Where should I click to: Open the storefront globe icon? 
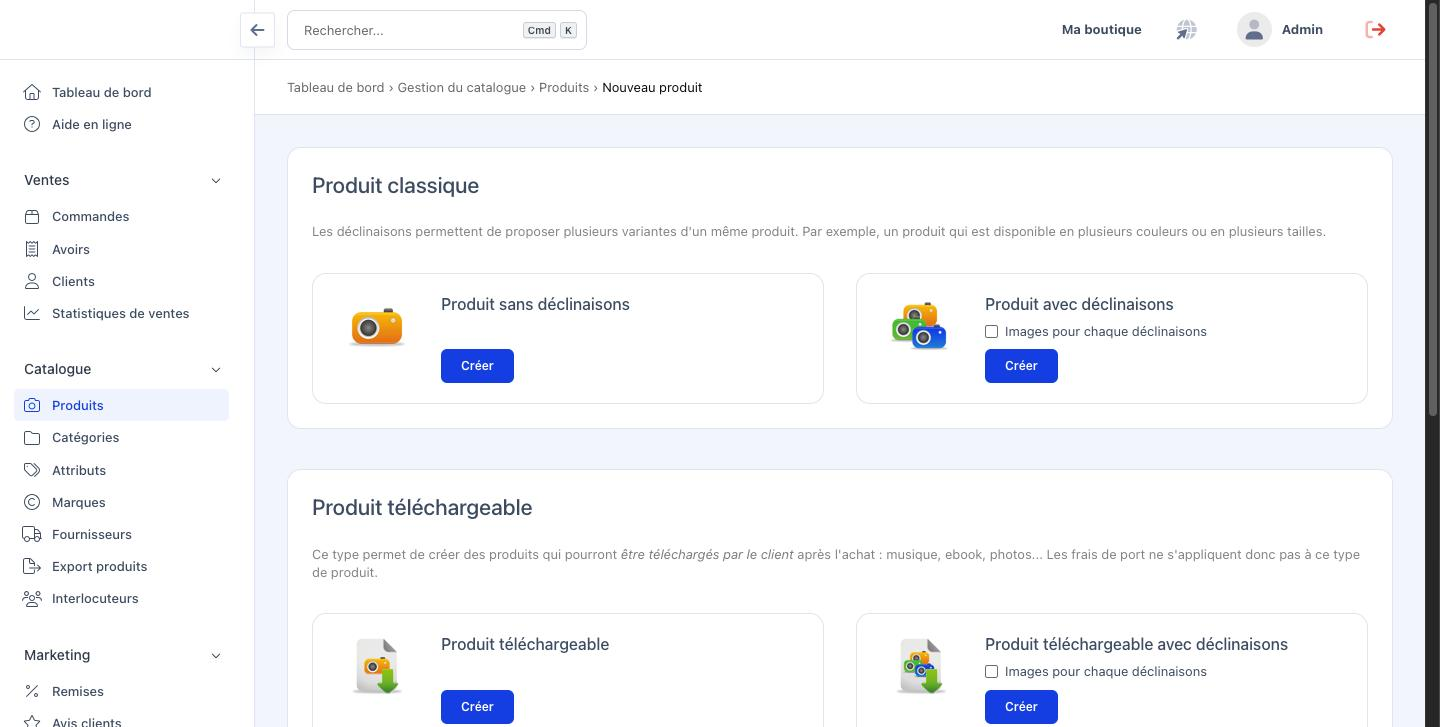click(1186, 30)
